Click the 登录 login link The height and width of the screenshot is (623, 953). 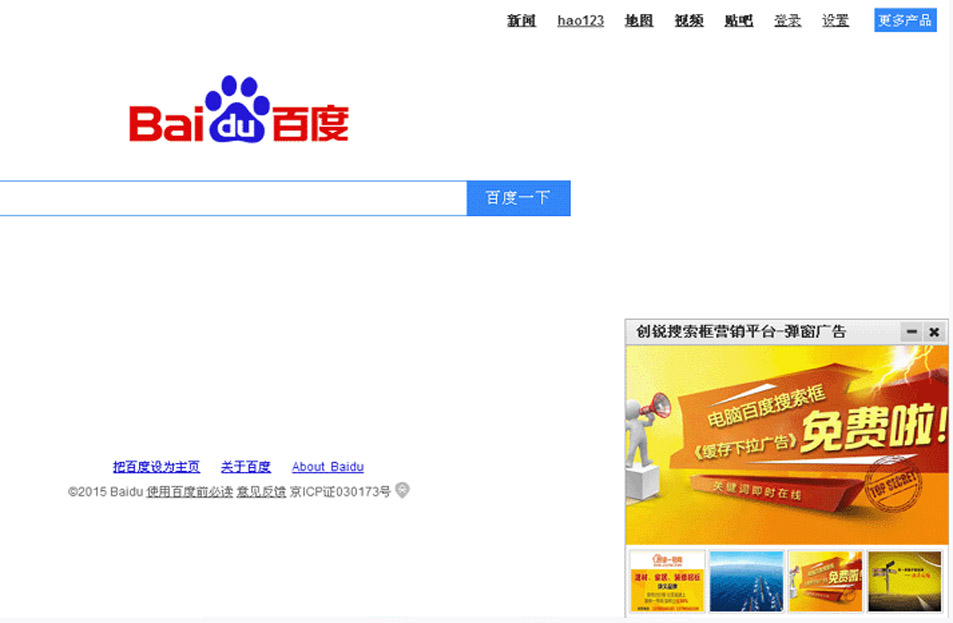(x=787, y=21)
